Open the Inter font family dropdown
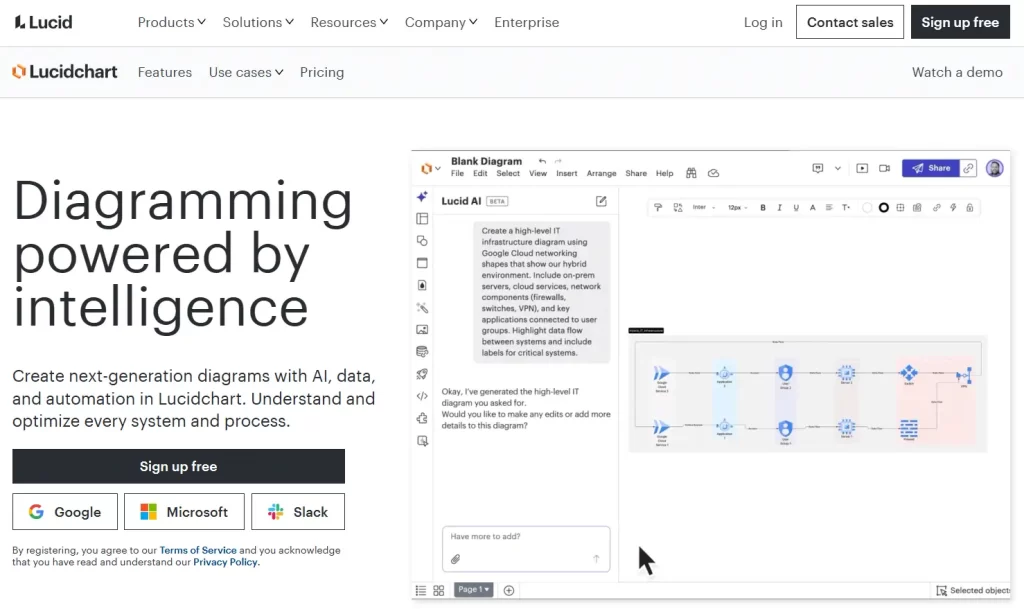This screenshot has width=1024, height=609. pos(704,208)
